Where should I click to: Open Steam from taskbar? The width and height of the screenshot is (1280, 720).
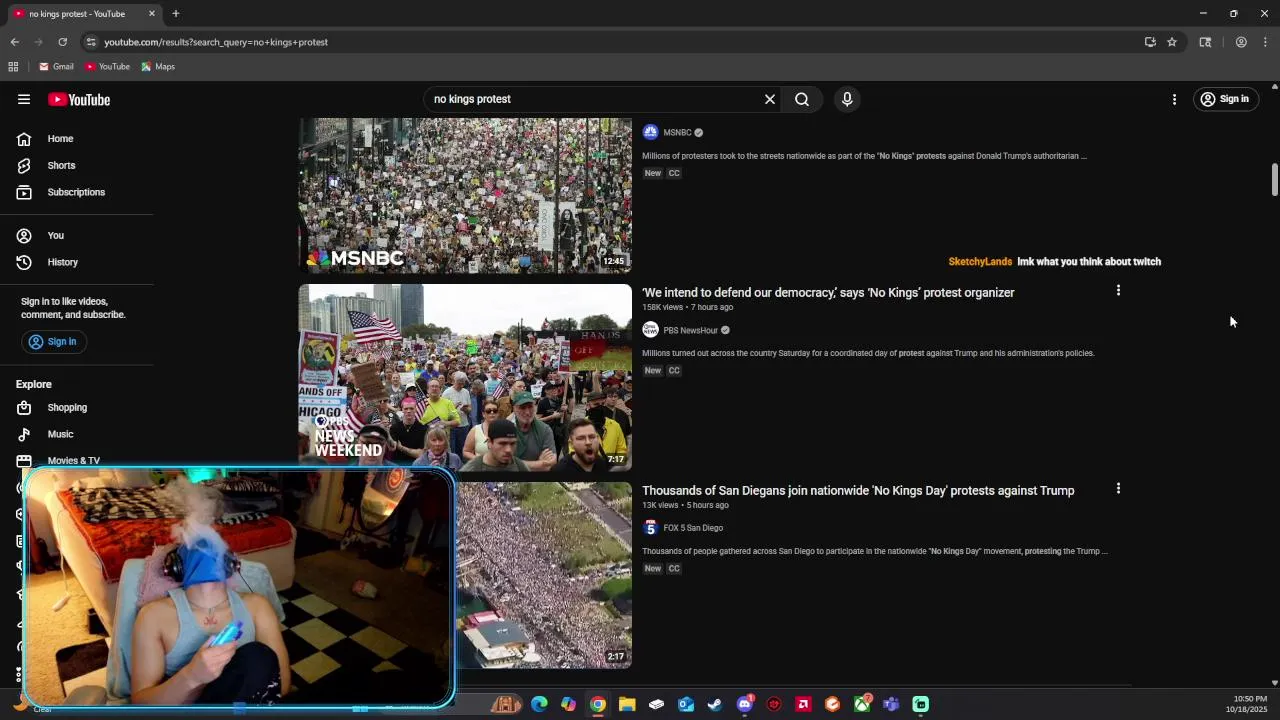tap(715, 704)
